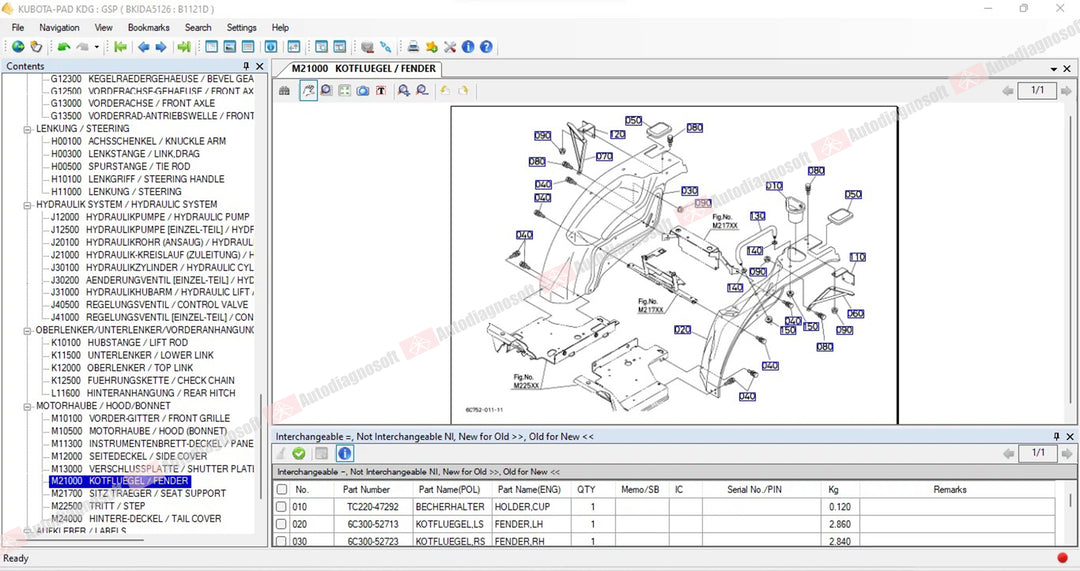Select J12000 HYDRAULIKPUMPE tree item
This screenshot has height=571, width=1080.
150,217
